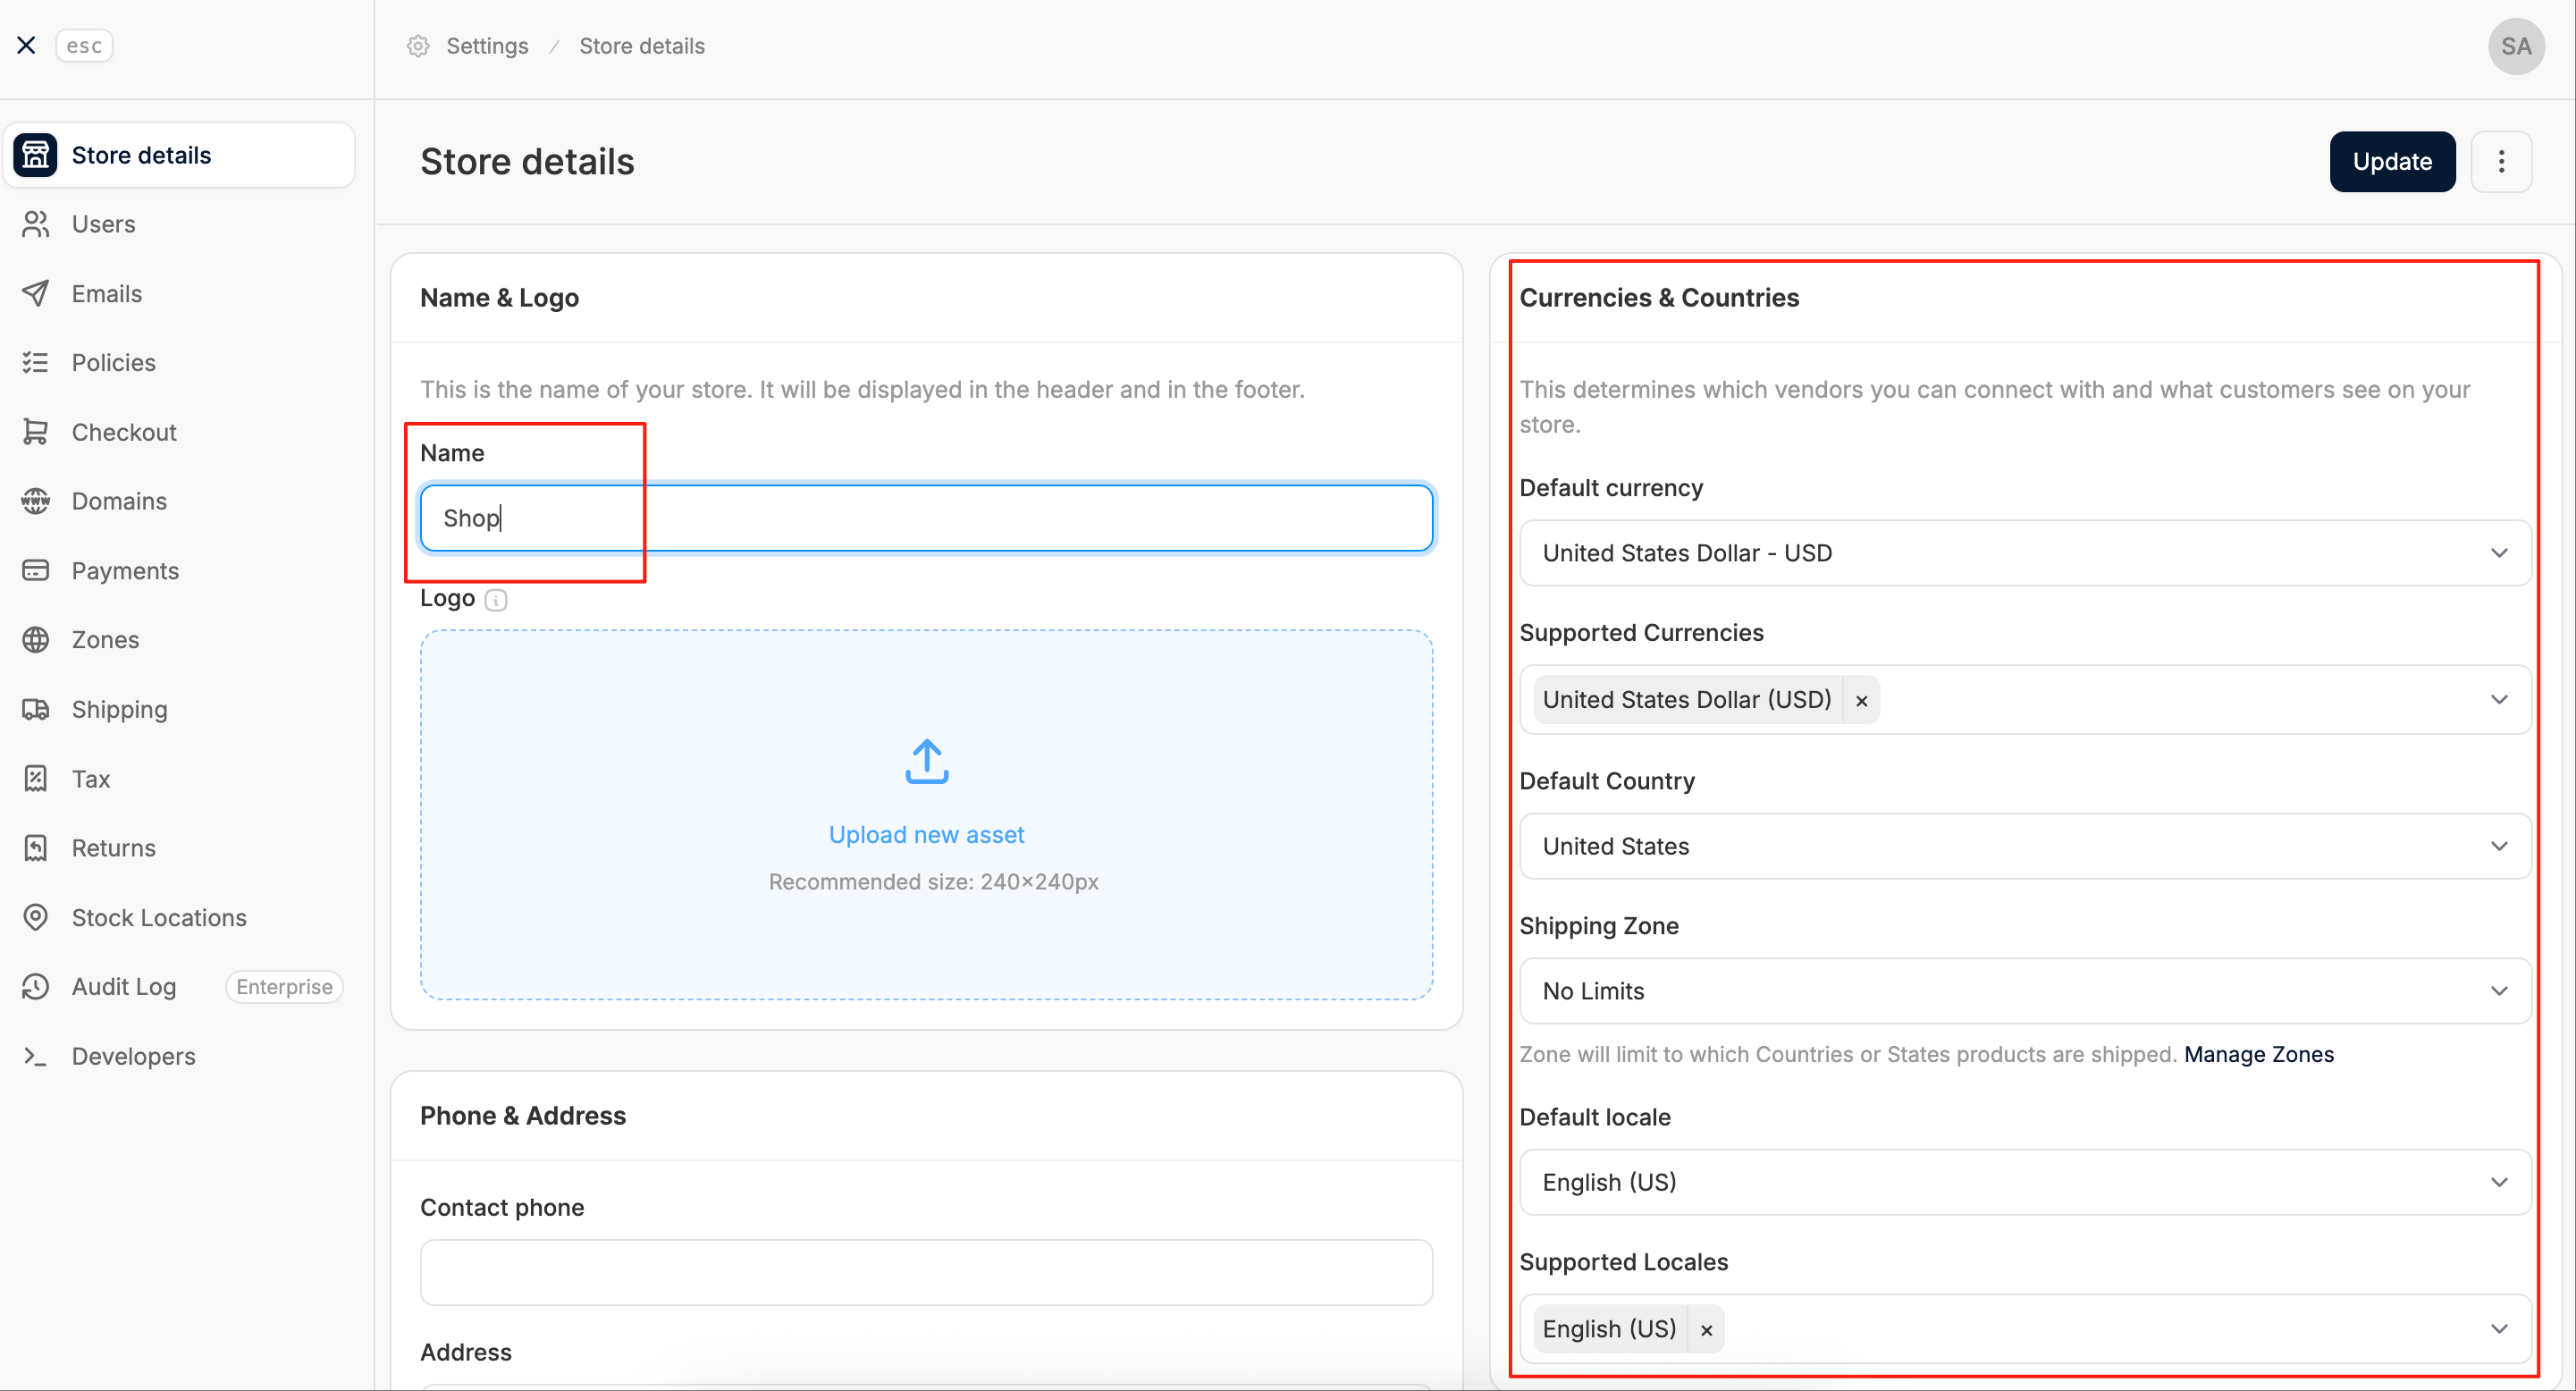Image resolution: width=2576 pixels, height=1391 pixels.
Task: Click the Checkout cart icon
Action: [x=36, y=432]
